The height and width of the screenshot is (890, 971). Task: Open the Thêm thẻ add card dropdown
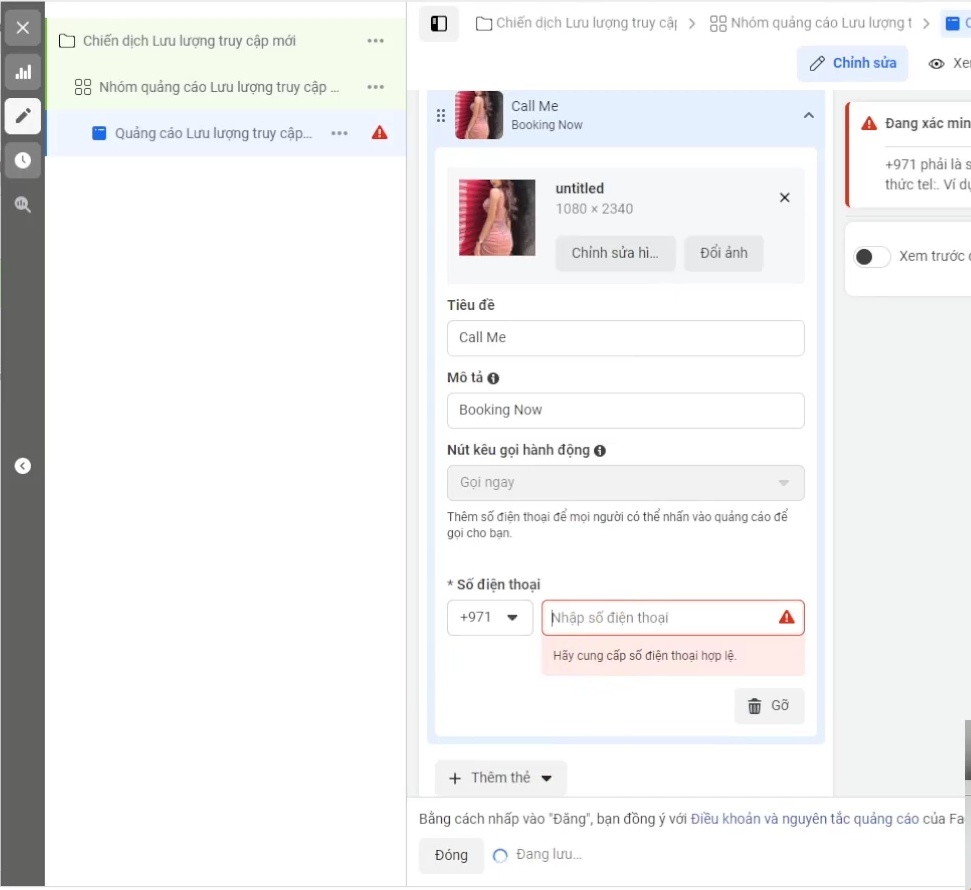[x=500, y=778]
